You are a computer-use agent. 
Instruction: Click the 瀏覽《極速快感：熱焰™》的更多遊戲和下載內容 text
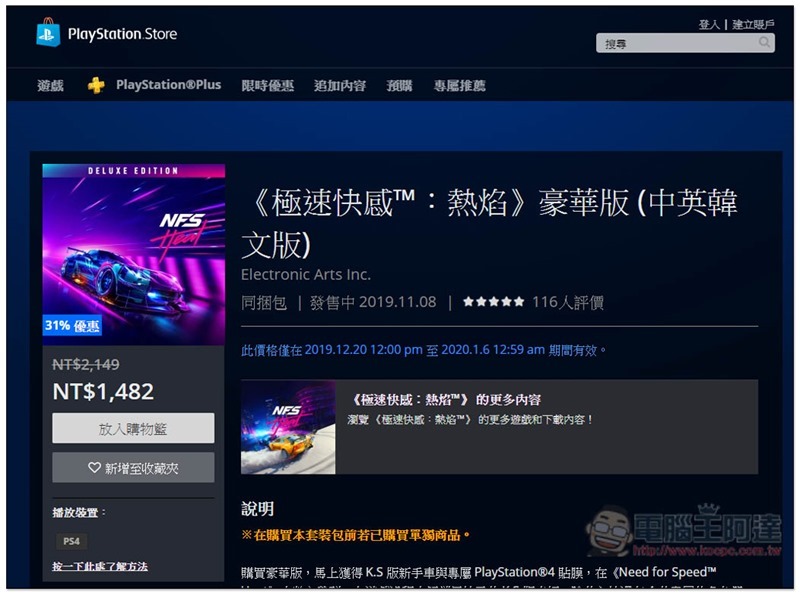470,420
